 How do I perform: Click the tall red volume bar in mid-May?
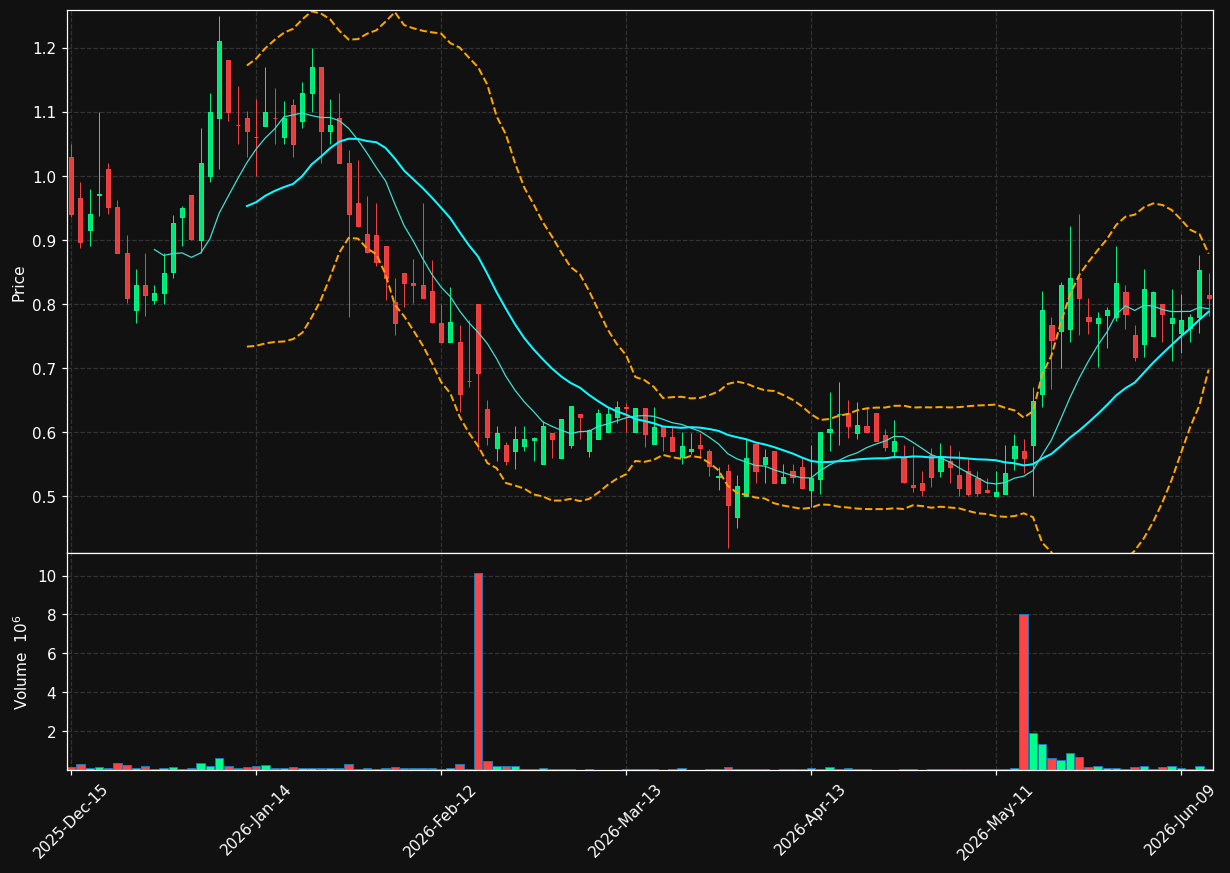coord(1023,692)
